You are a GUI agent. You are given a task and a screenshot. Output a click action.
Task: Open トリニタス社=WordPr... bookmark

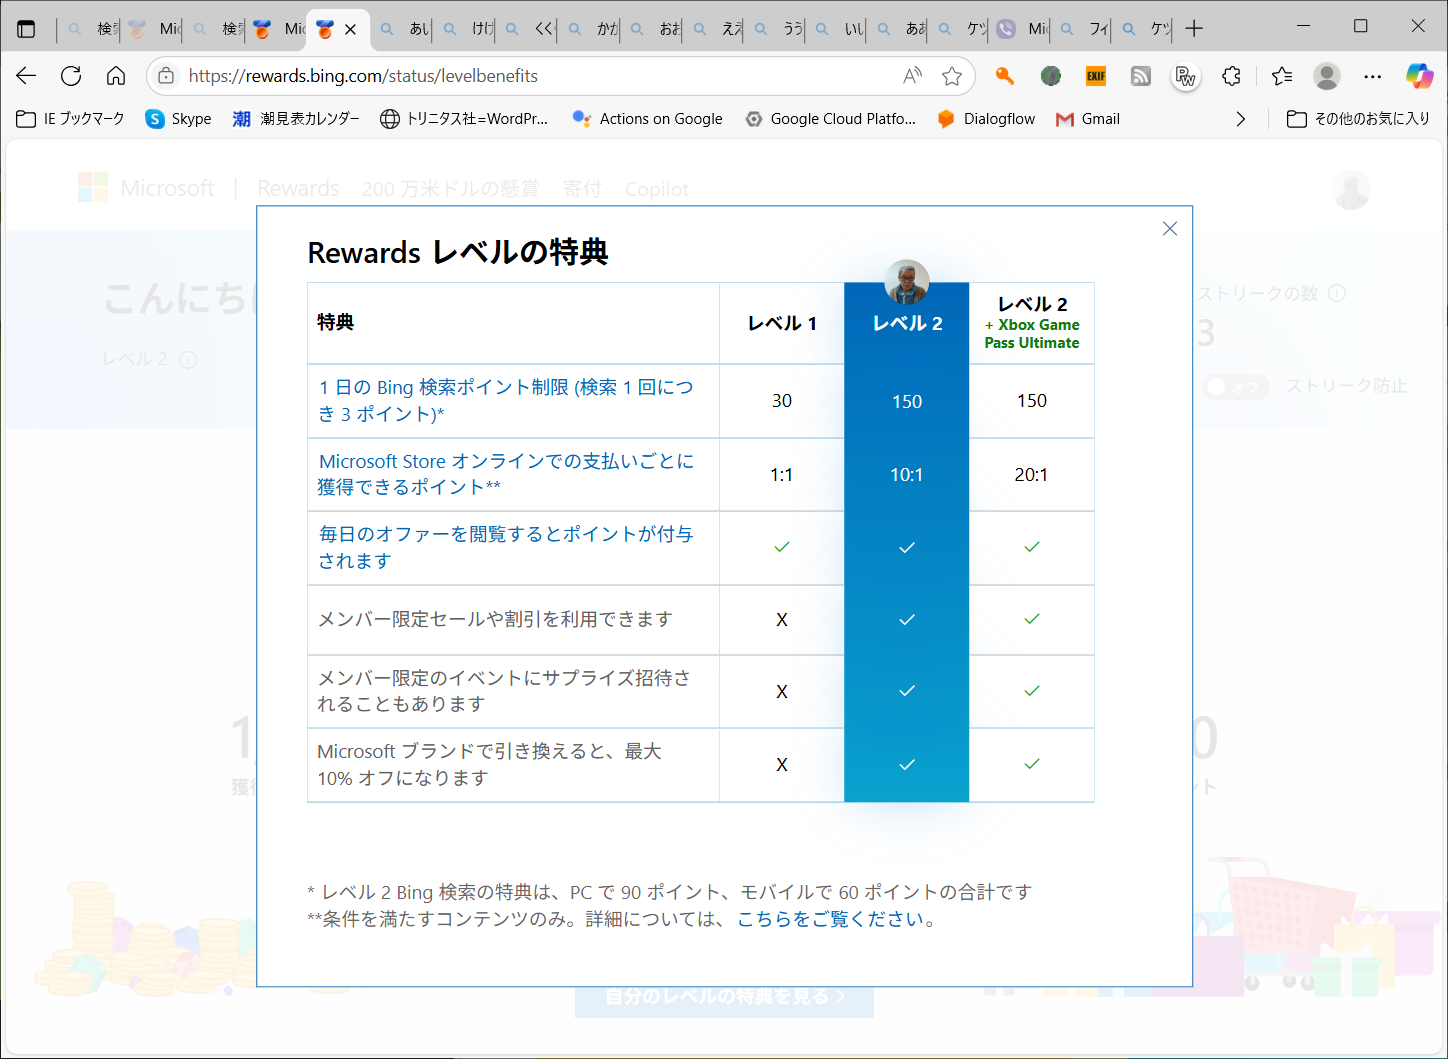click(x=464, y=119)
